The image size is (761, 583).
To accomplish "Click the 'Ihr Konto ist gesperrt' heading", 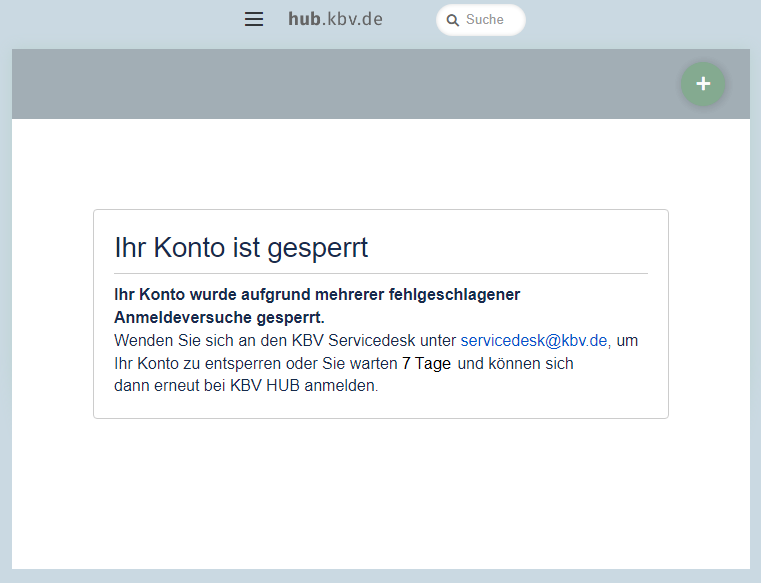I will (241, 247).
